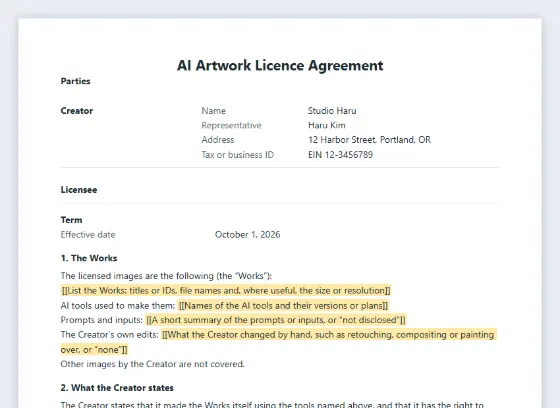
Task: Click the 'Effective date' label
Action: 88,235
